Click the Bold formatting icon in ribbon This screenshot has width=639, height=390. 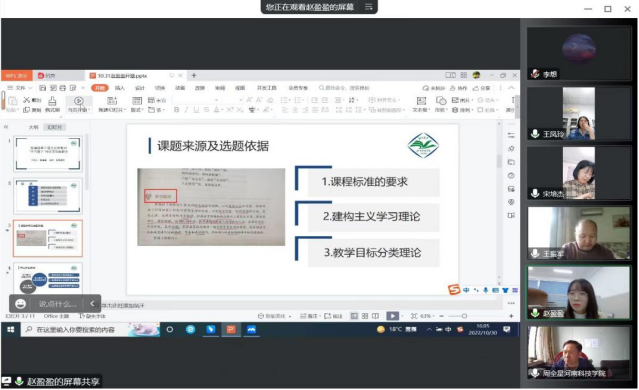coord(176,110)
